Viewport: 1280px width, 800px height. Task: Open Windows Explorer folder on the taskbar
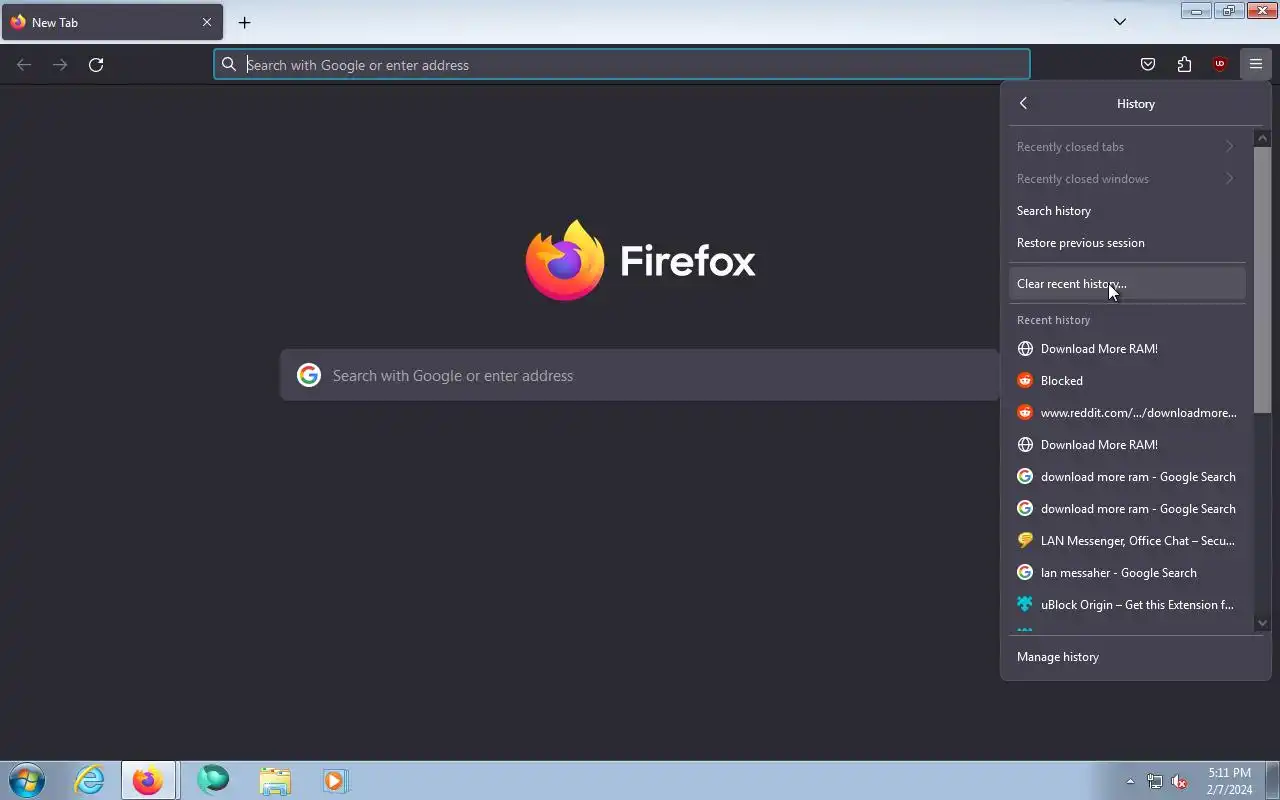[275, 780]
